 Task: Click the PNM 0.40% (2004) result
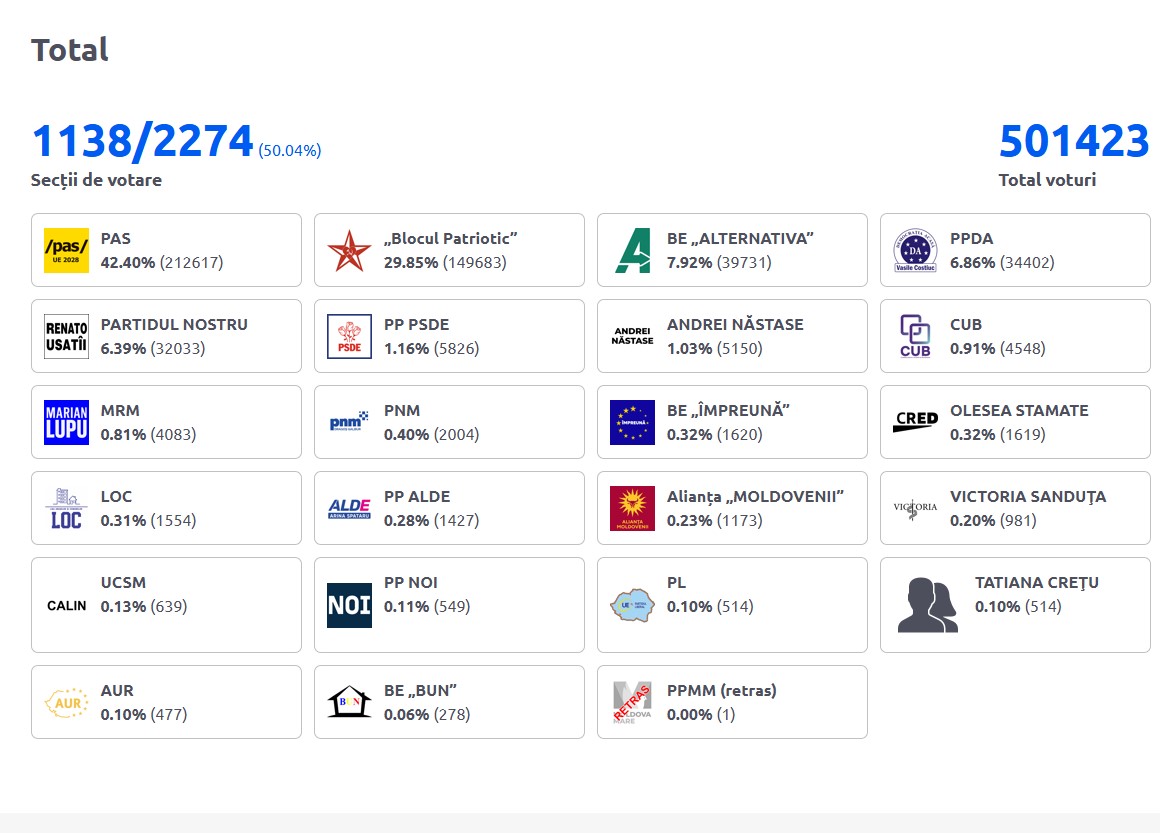click(431, 434)
